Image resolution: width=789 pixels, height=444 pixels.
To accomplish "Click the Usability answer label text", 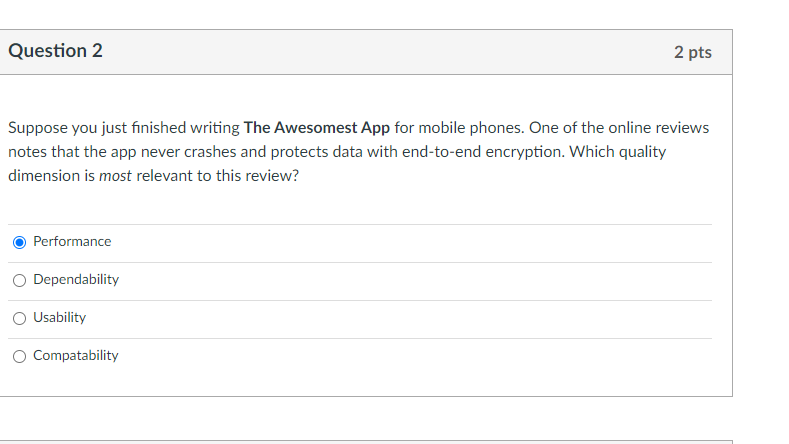I will tap(59, 318).
